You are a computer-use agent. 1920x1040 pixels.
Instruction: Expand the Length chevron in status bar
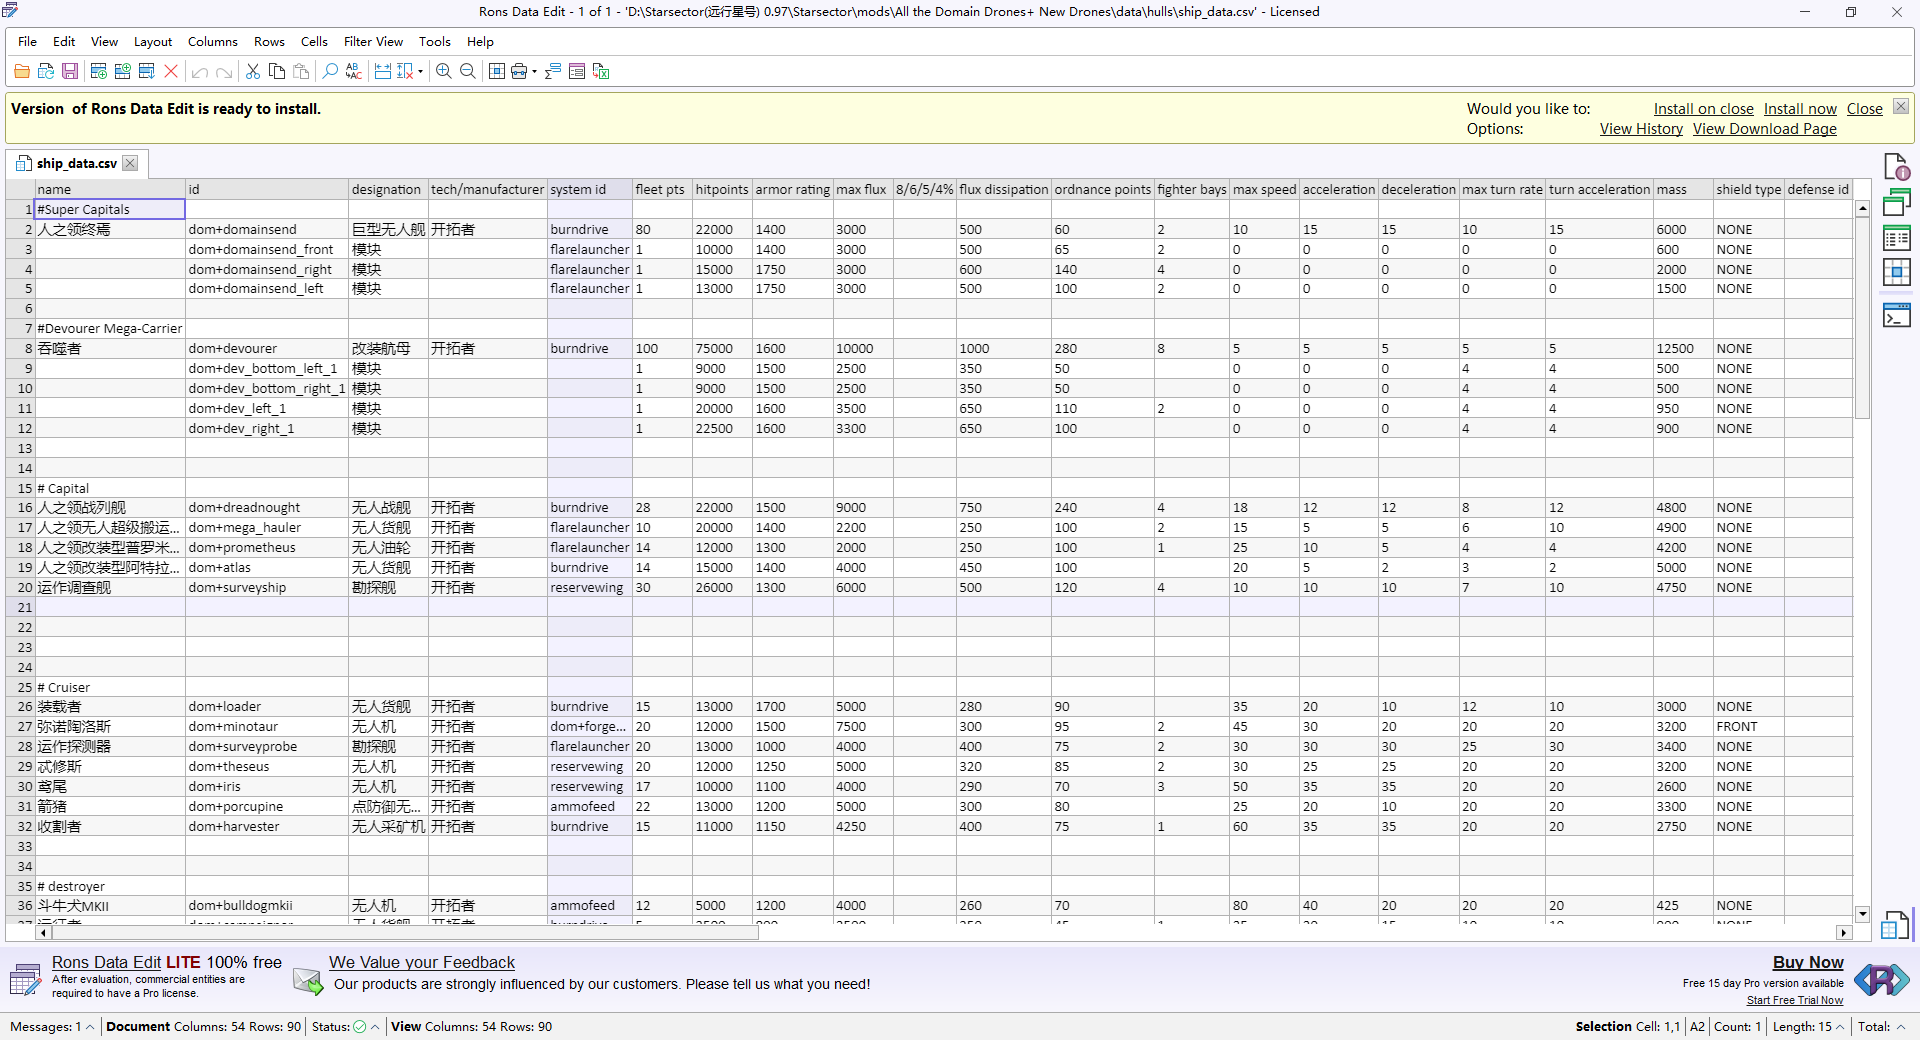coord(1839,1027)
